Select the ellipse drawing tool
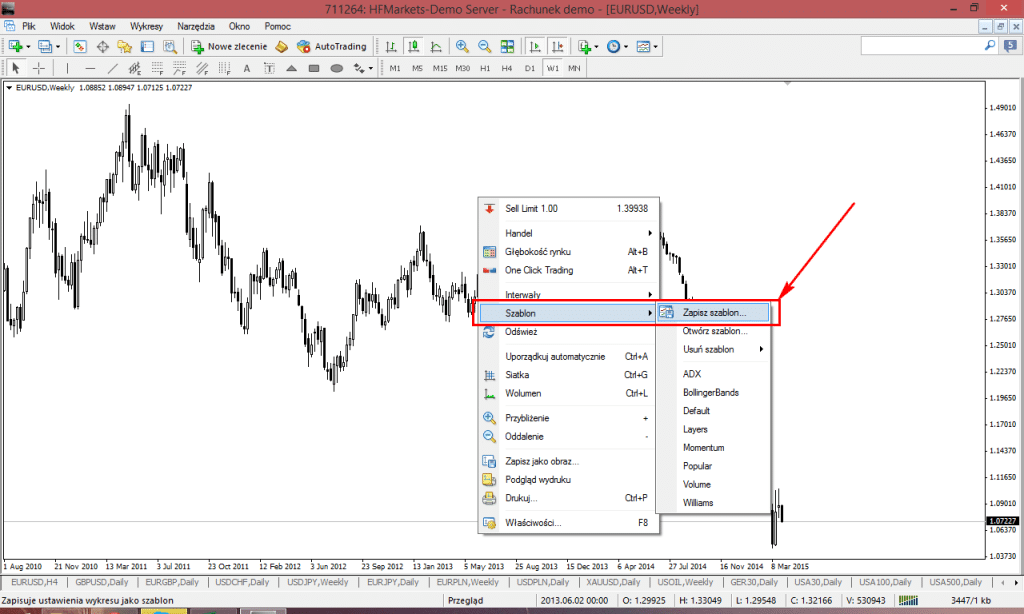Viewport: 1024px width, 614px height. (x=337, y=68)
